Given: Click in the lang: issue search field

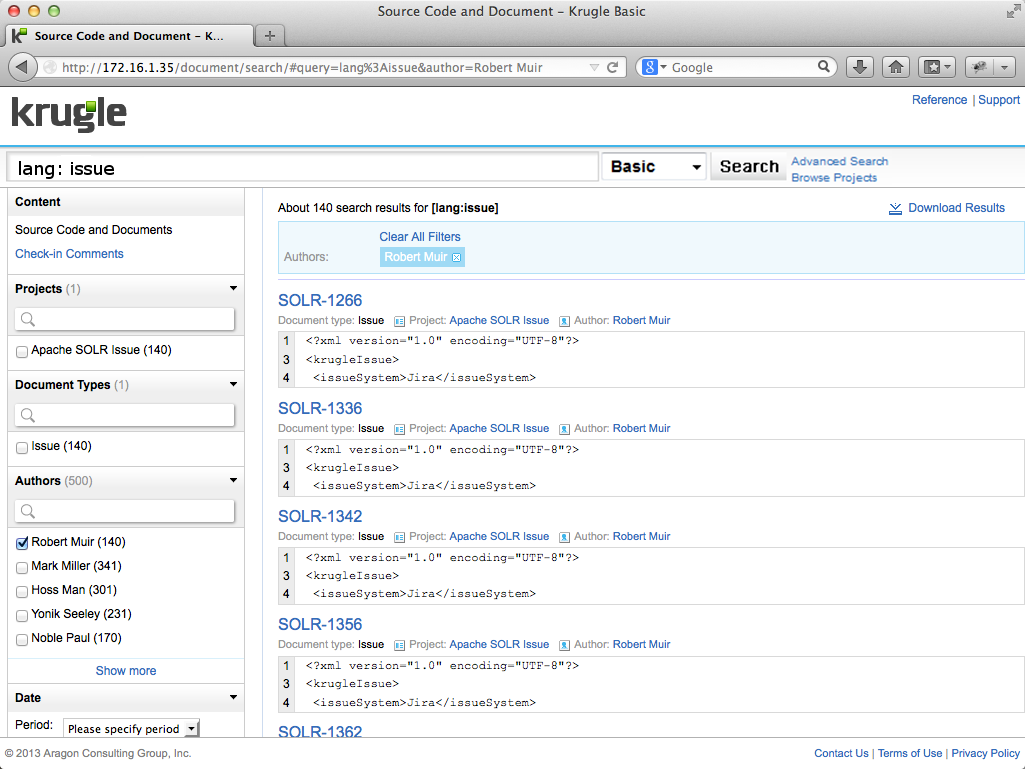Looking at the screenshot, I should point(303,167).
